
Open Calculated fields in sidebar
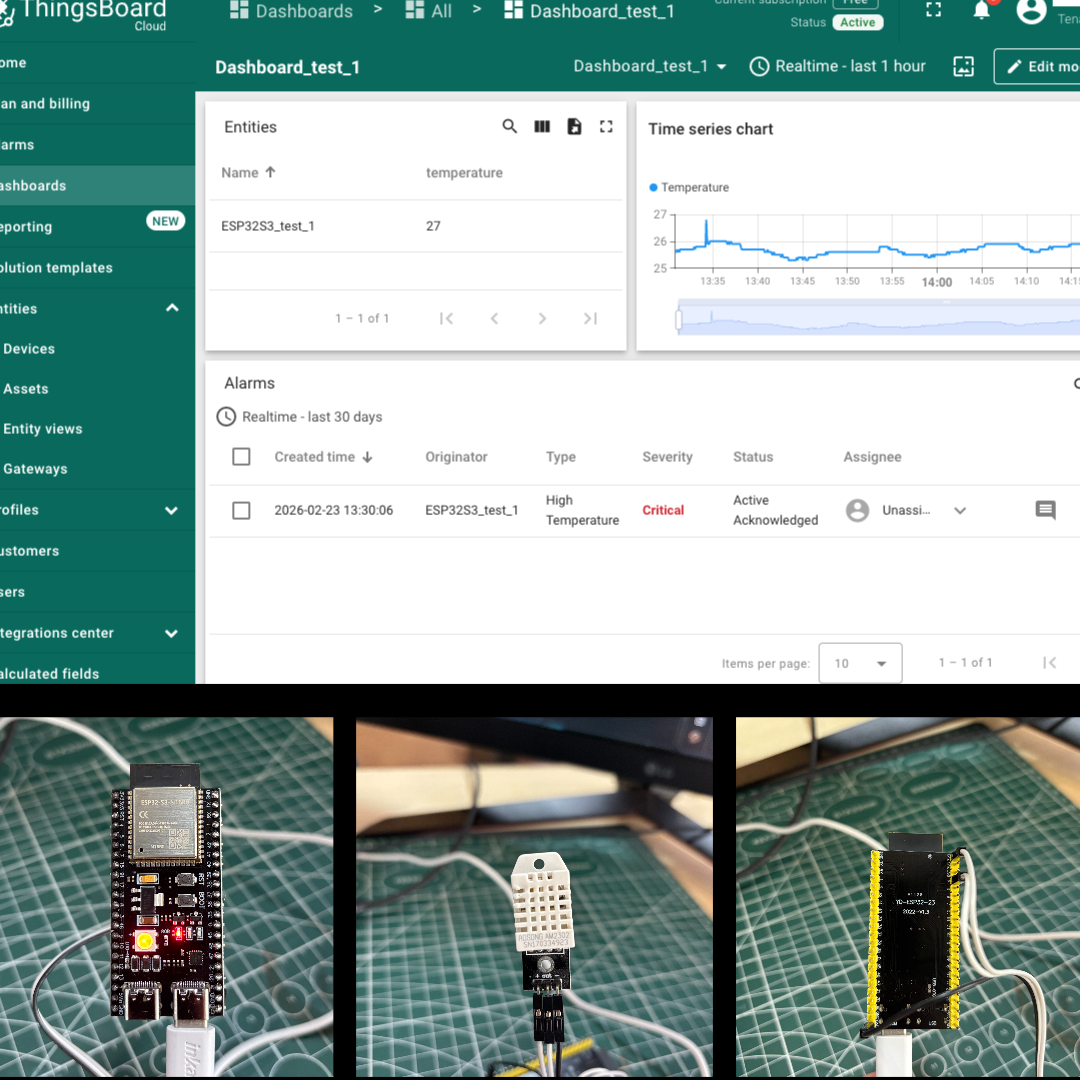point(97,672)
